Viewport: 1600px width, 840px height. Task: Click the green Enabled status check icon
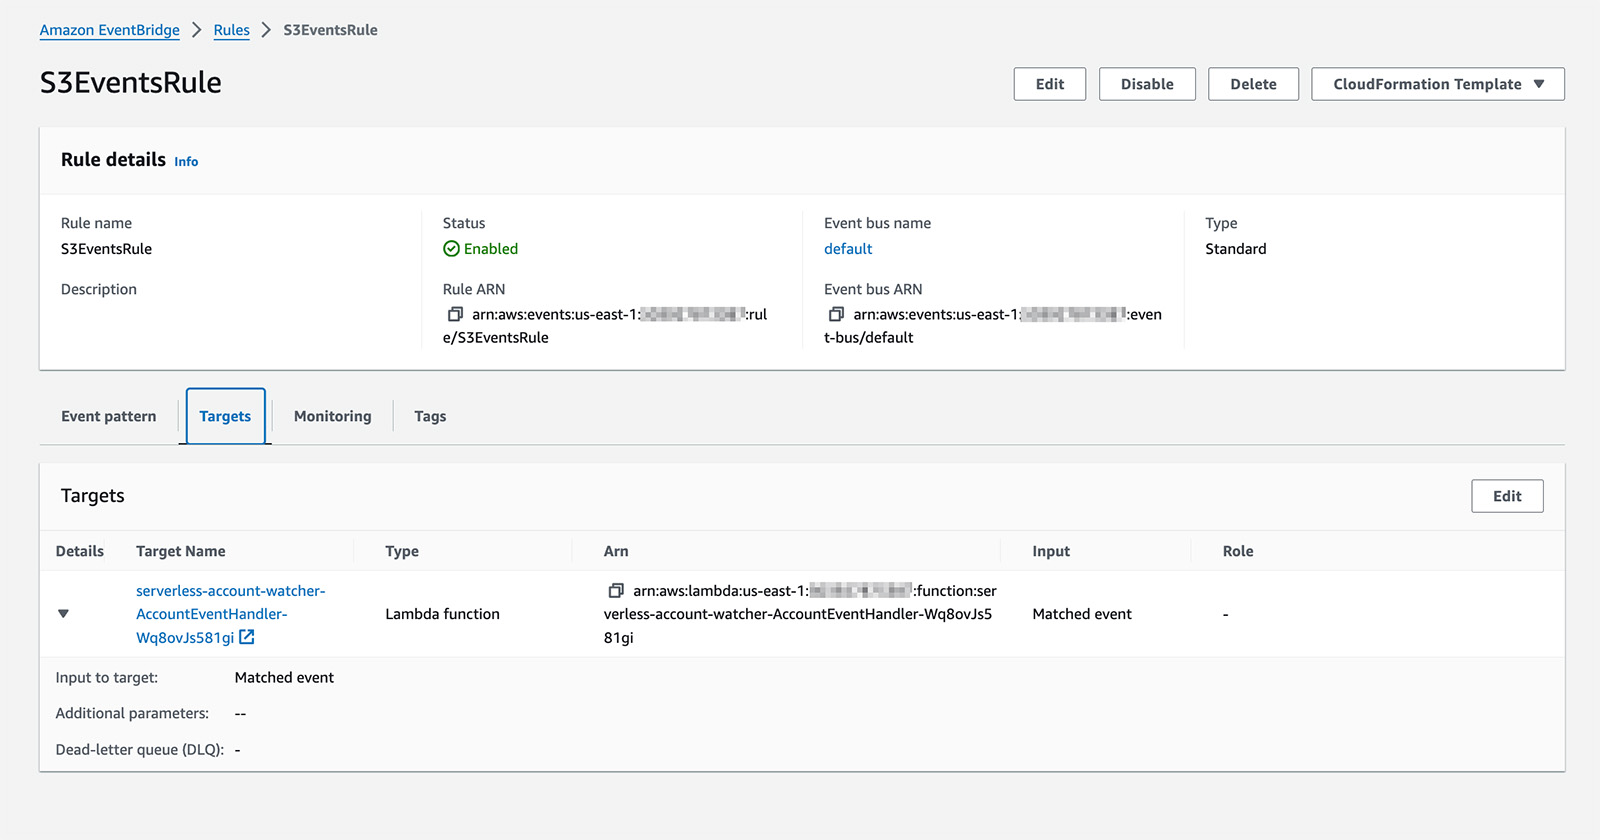click(x=451, y=249)
